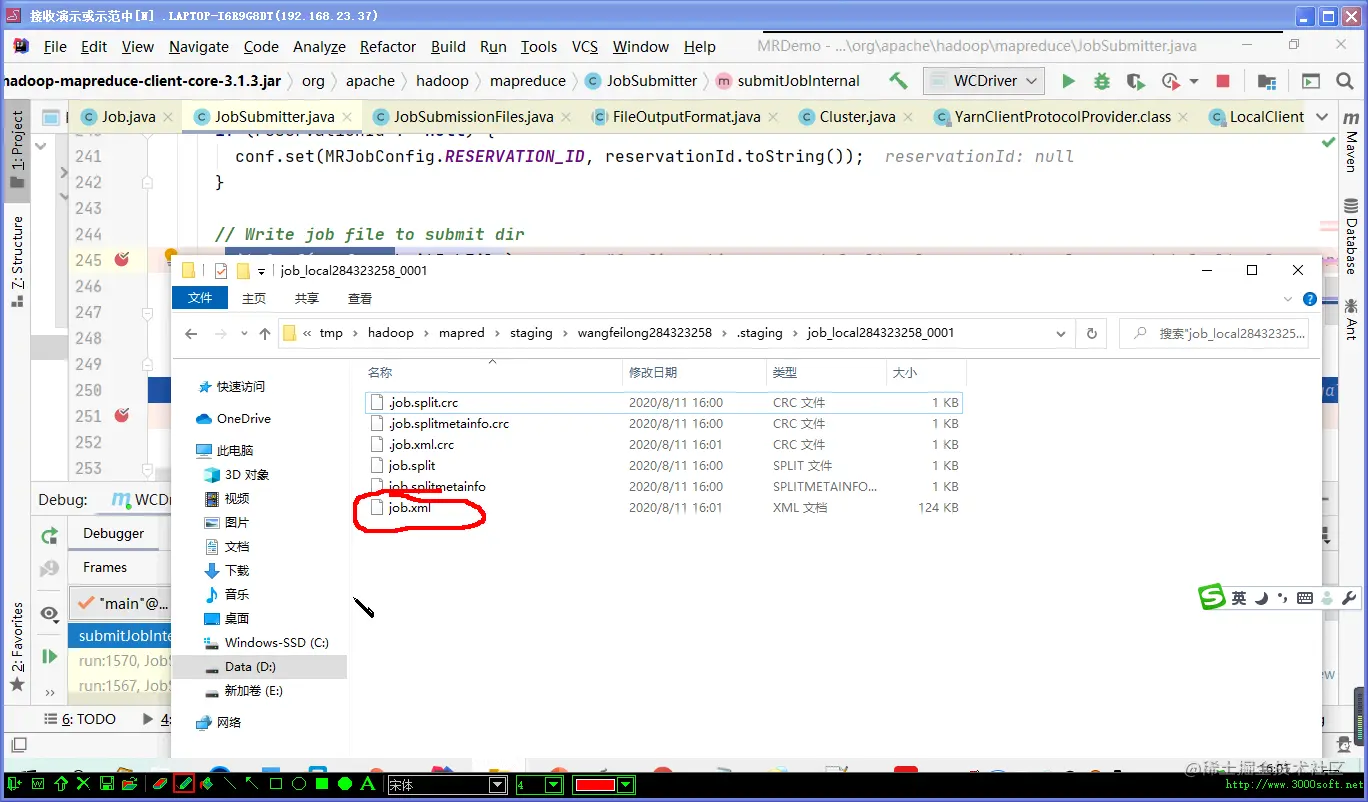Click the Run Anything toolbar icon

(x=1310, y=81)
